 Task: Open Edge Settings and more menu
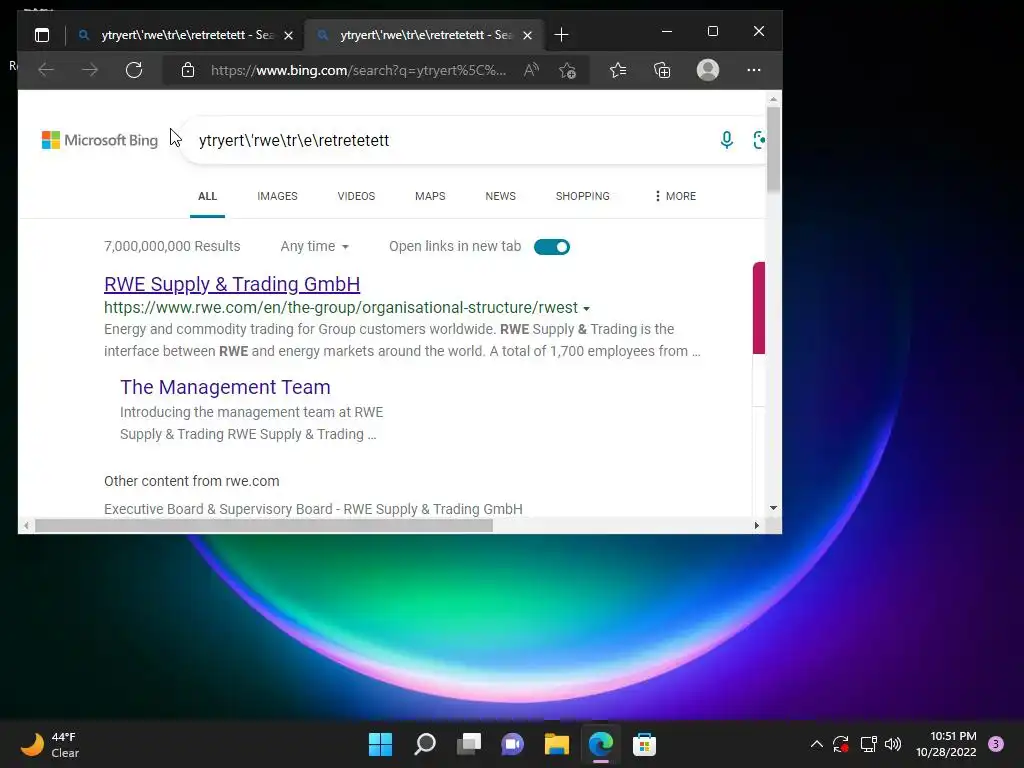[754, 70]
